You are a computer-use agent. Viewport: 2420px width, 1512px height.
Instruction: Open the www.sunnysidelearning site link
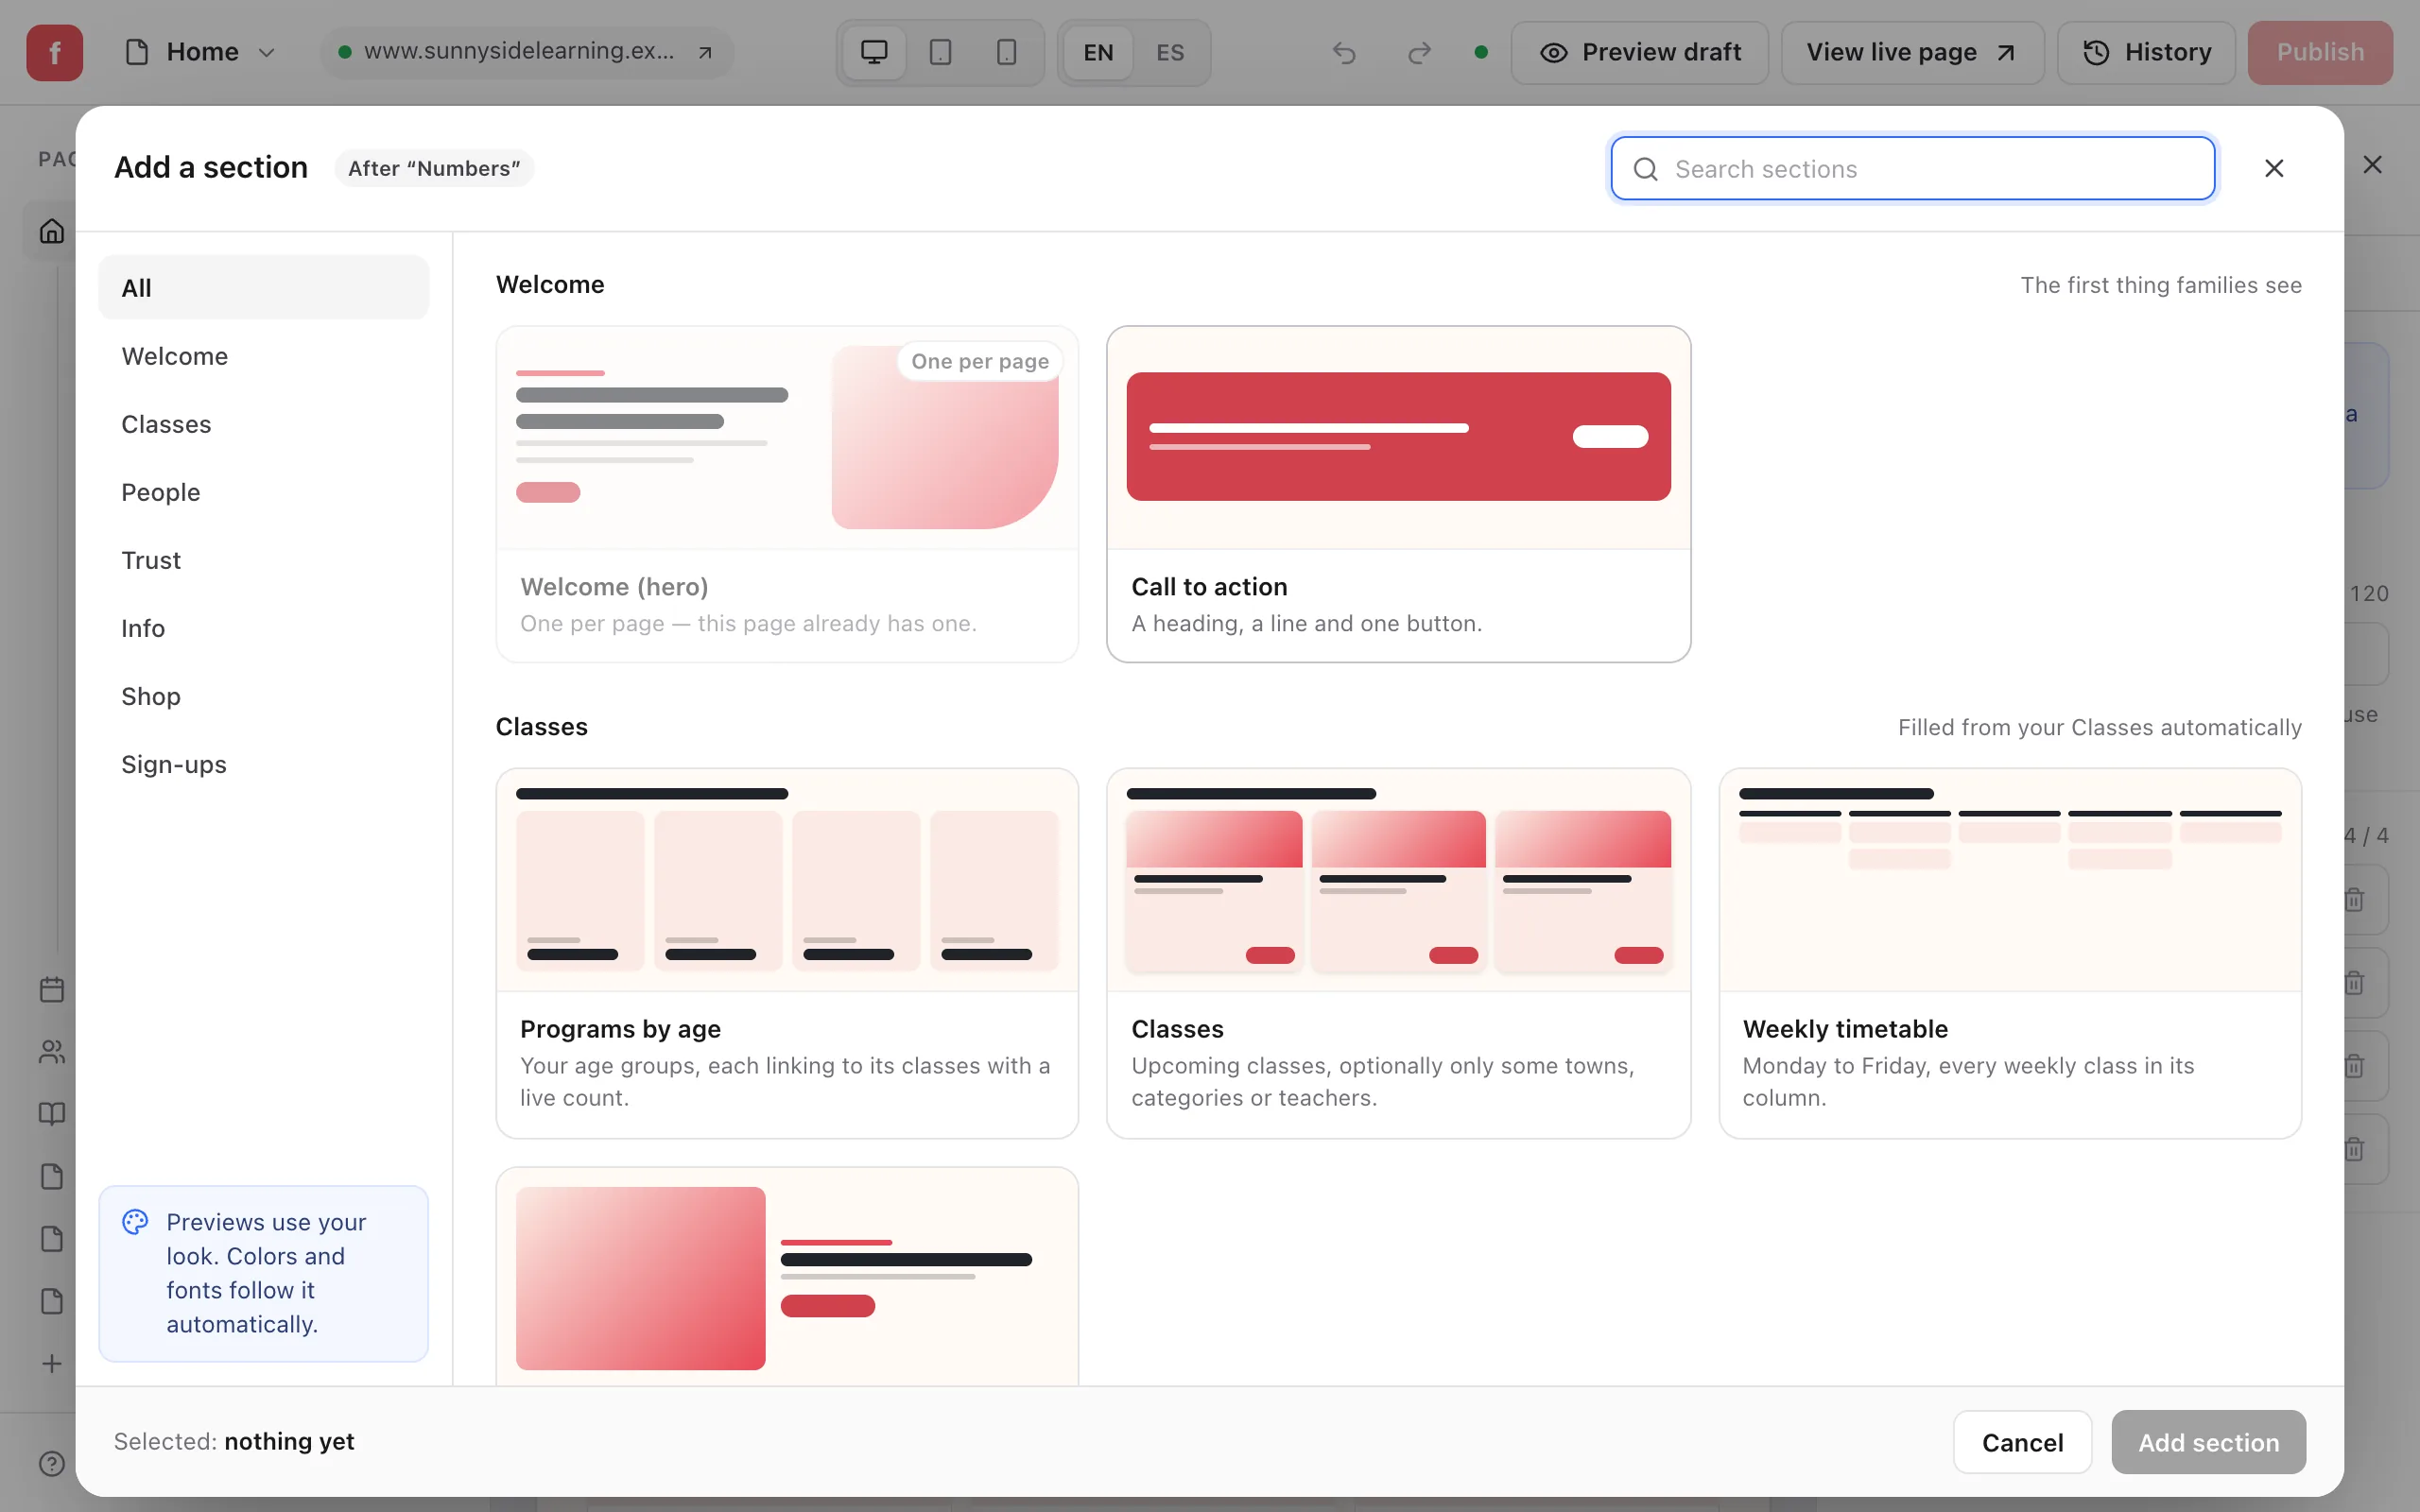point(527,52)
